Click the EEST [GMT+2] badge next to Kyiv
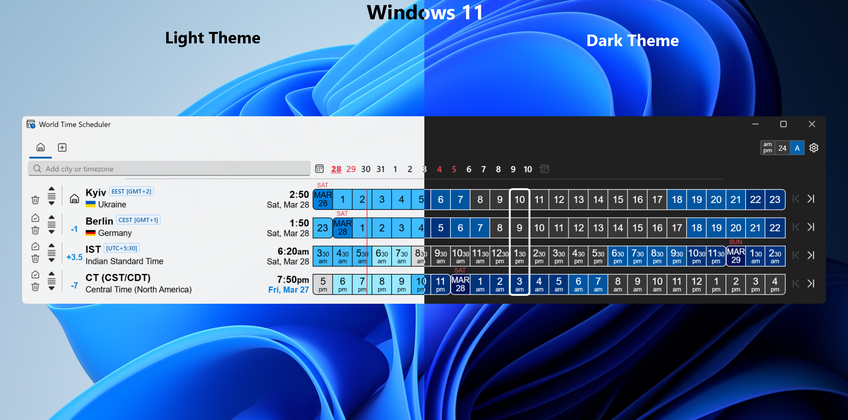The image size is (848, 420). (x=132, y=191)
